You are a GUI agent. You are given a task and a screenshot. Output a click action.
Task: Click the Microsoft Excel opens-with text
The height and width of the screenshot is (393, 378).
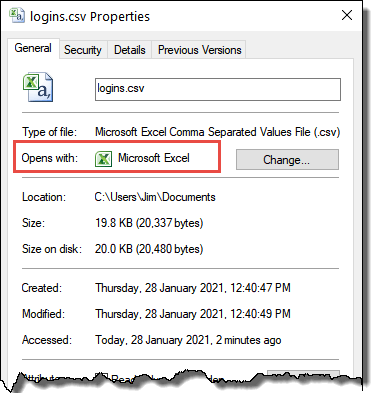[x=154, y=158]
